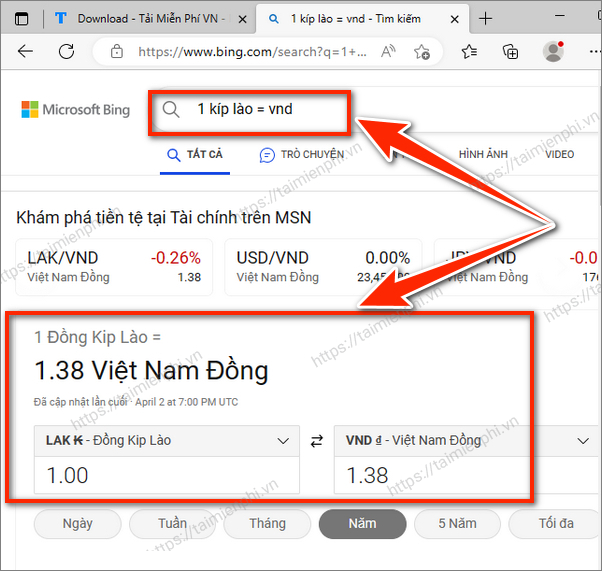
Task: Focus the address bar URL
Action: click(x=252, y=51)
